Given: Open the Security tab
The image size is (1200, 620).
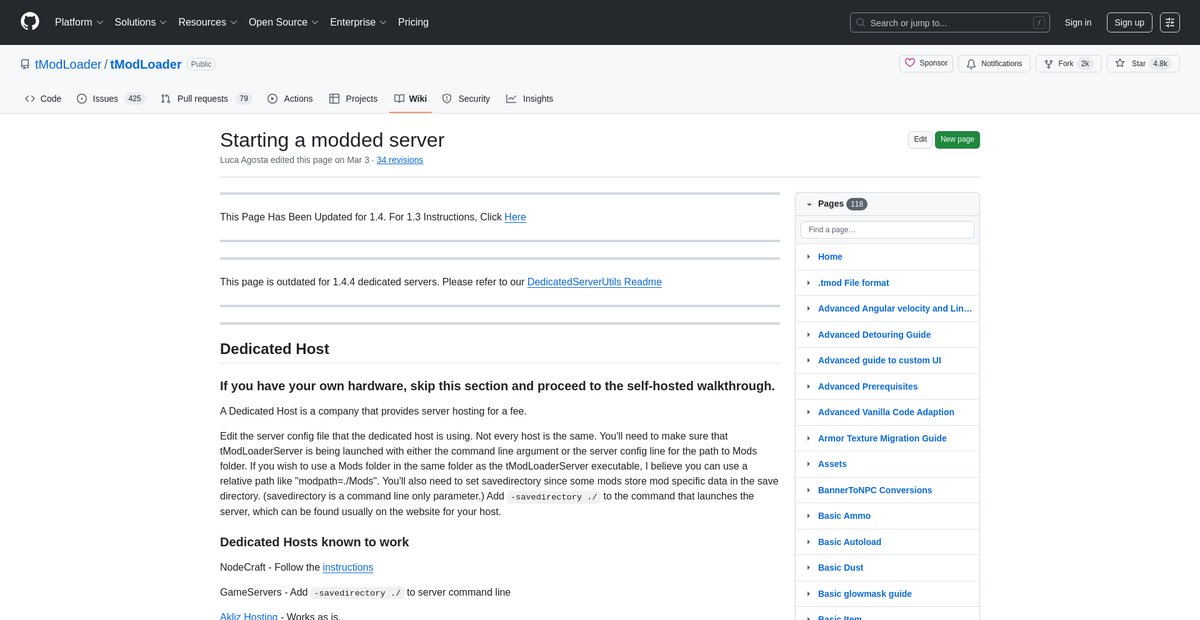Looking at the screenshot, I should (x=466, y=99).
